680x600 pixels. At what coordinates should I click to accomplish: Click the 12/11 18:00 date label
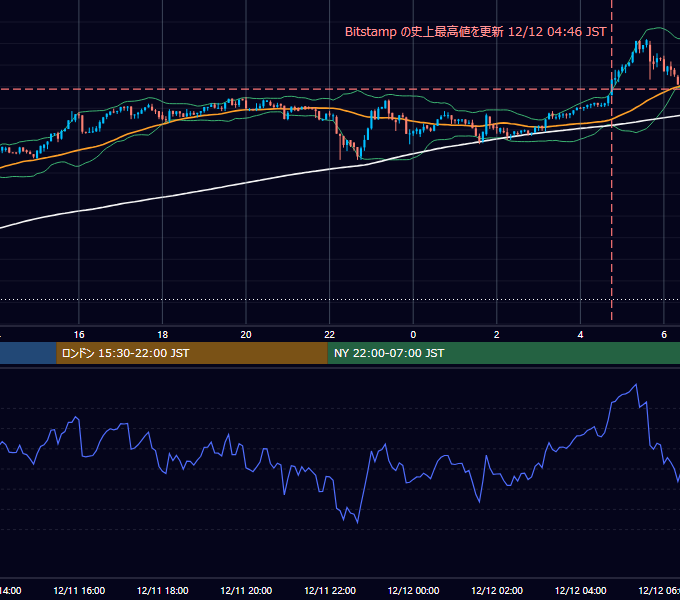click(x=163, y=590)
